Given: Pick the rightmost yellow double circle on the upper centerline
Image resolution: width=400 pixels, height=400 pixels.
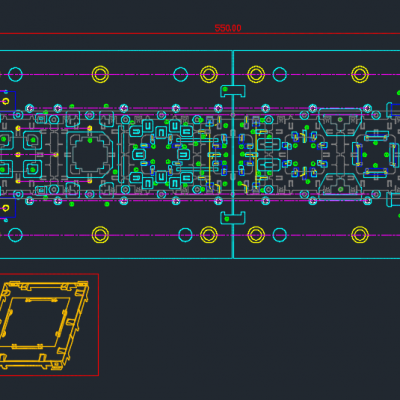Looking at the screenshot, I should tap(360, 74).
